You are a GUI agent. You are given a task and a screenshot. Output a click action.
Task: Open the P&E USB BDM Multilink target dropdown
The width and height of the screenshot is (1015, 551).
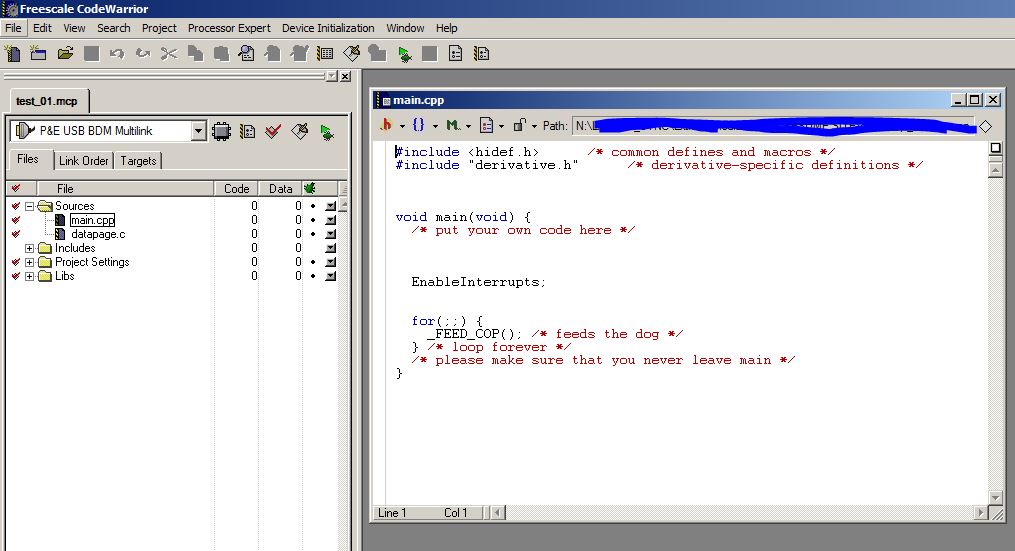pyautogui.click(x=199, y=131)
